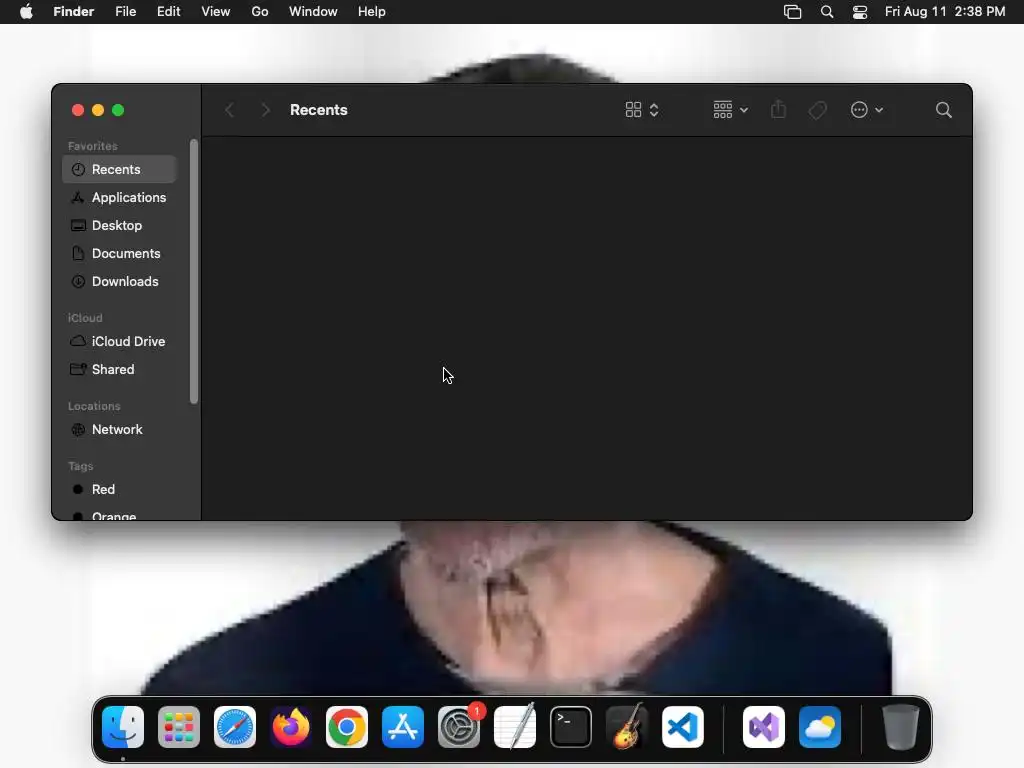Select Desktop in sidebar favorites
This screenshot has height=768, width=1024.
(x=119, y=225)
